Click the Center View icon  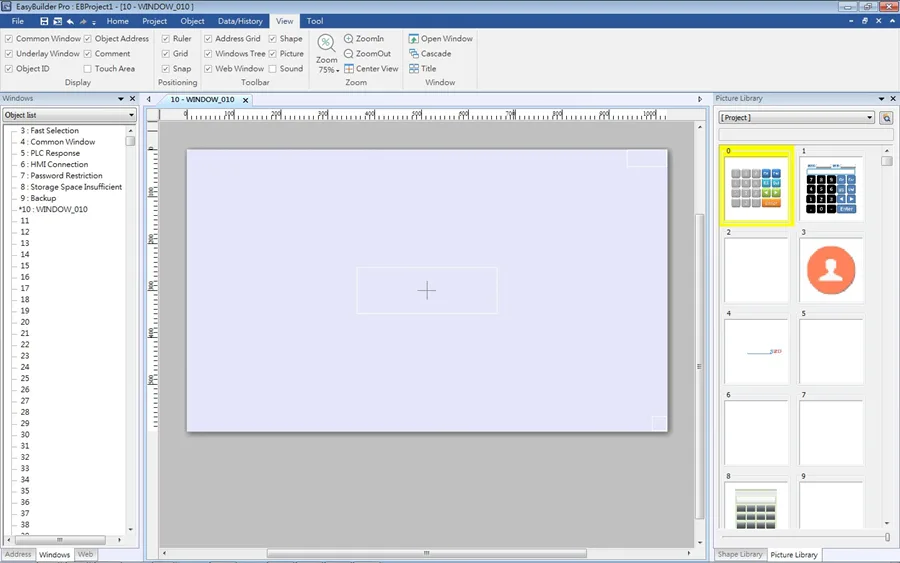tap(348, 68)
